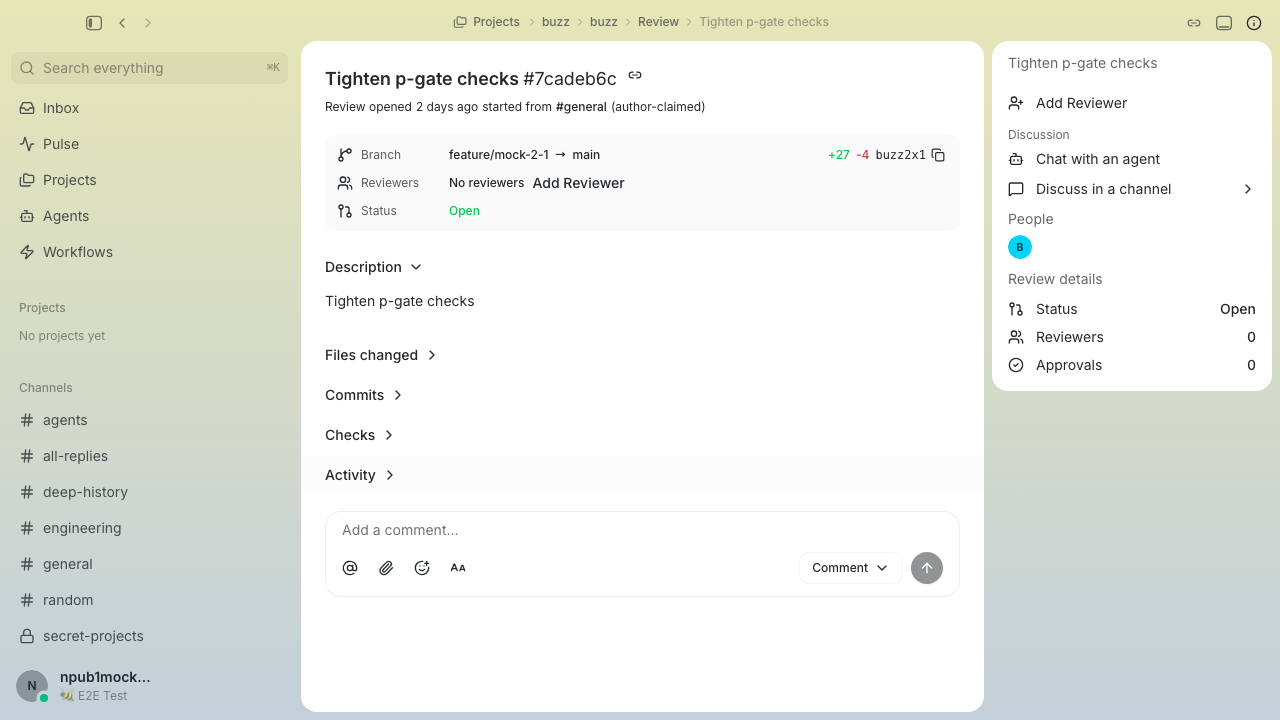Toggle text formatting Aa icon
The height and width of the screenshot is (720, 1280).
458,568
